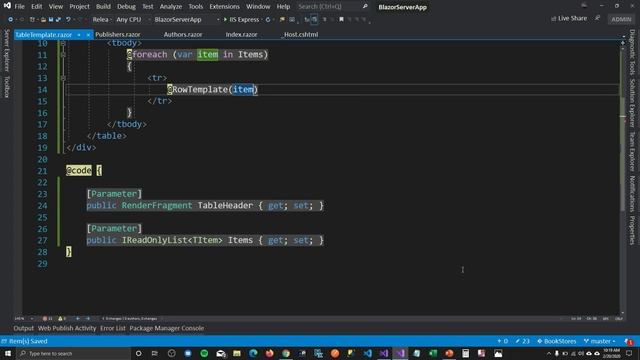The height and width of the screenshot is (360, 640).
Task: Click the BookStores repository button
Action: (x=556, y=341)
